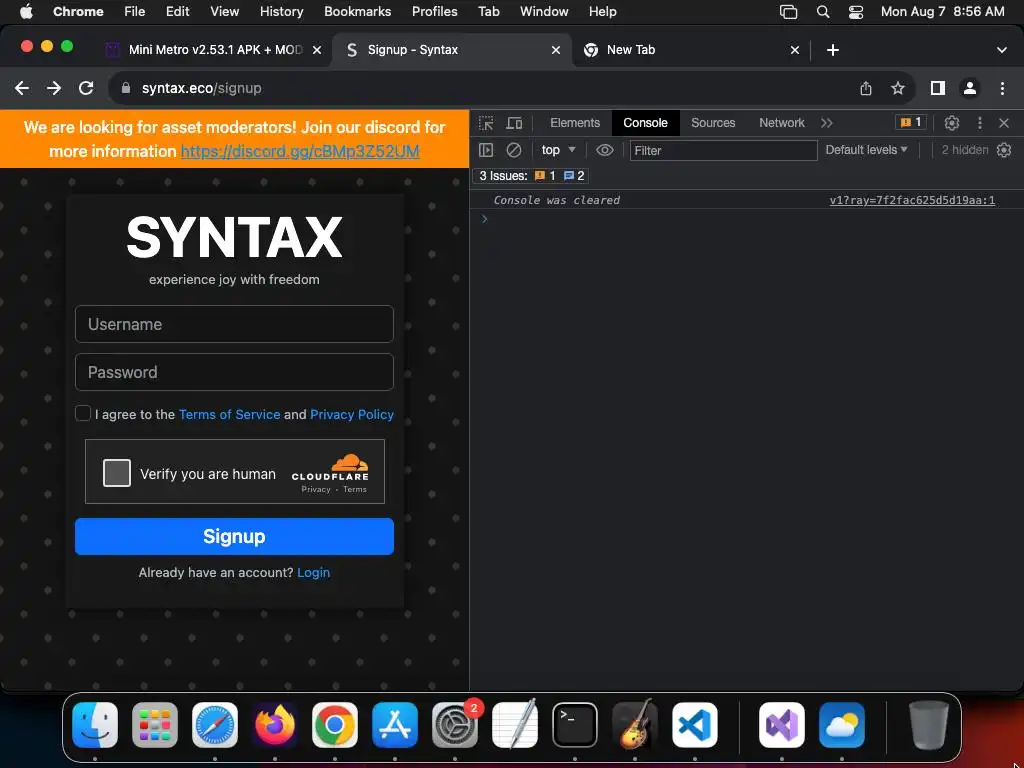Tick the Verify you are human checkbox
This screenshot has height=768, width=1024.
tap(117, 473)
